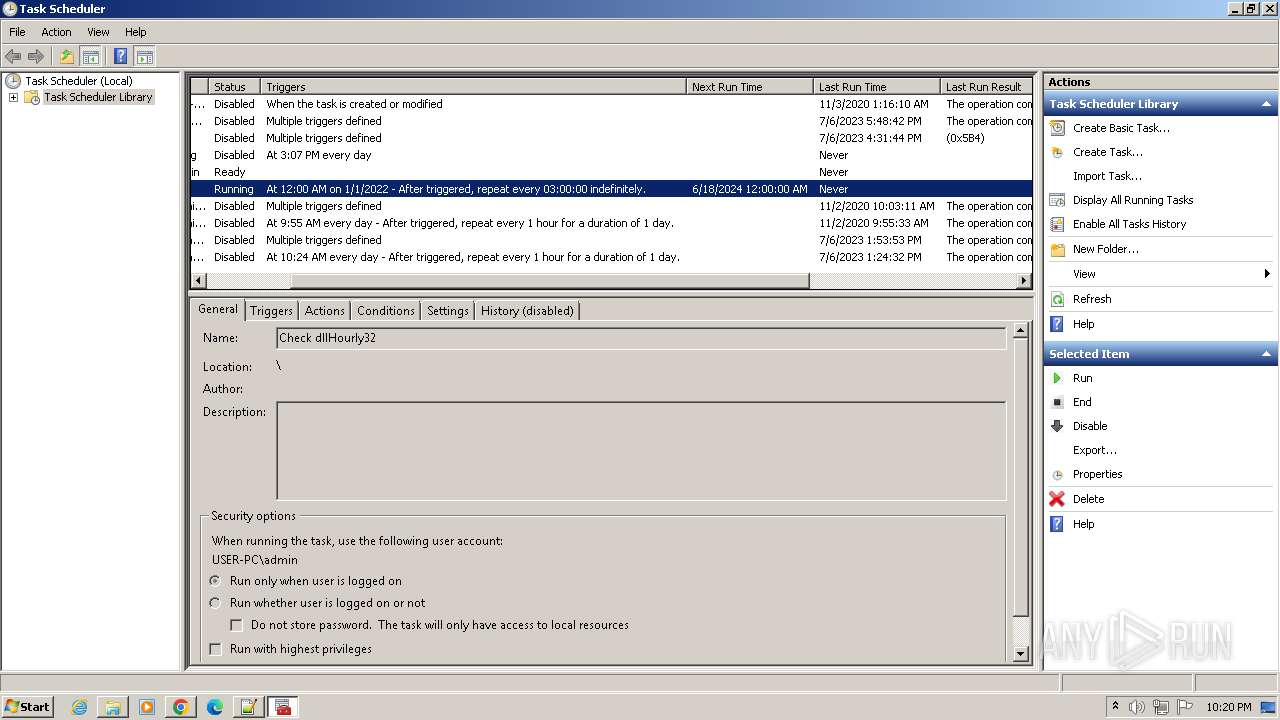Toggle the Show/Hide Console Tree toolbar icon

point(91,57)
